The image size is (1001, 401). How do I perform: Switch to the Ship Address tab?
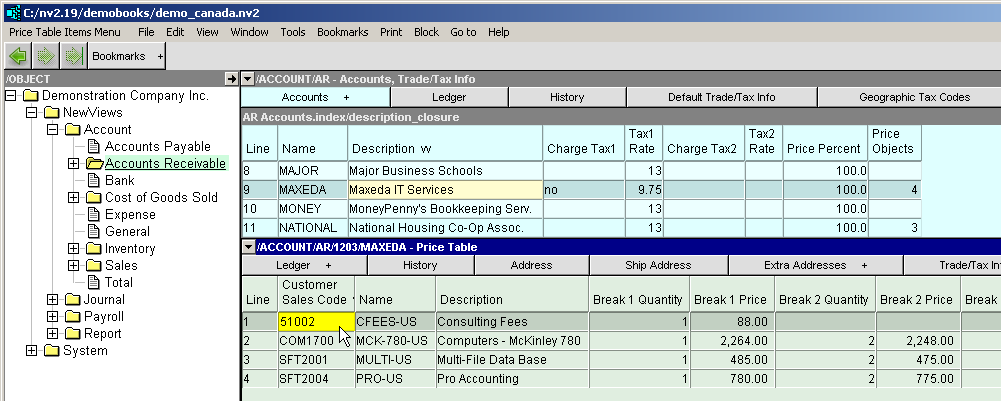click(658, 265)
